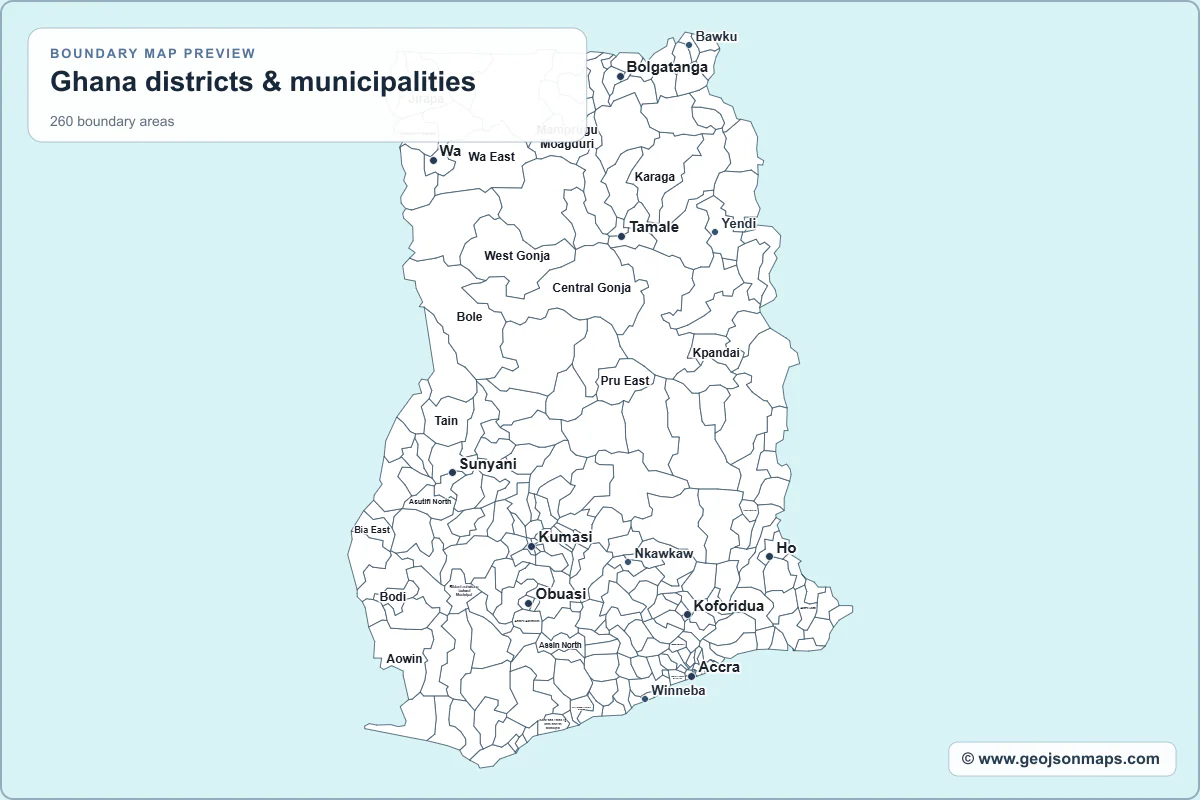The height and width of the screenshot is (800, 1200).
Task: Select the Pru East district label
Action: tap(625, 381)
